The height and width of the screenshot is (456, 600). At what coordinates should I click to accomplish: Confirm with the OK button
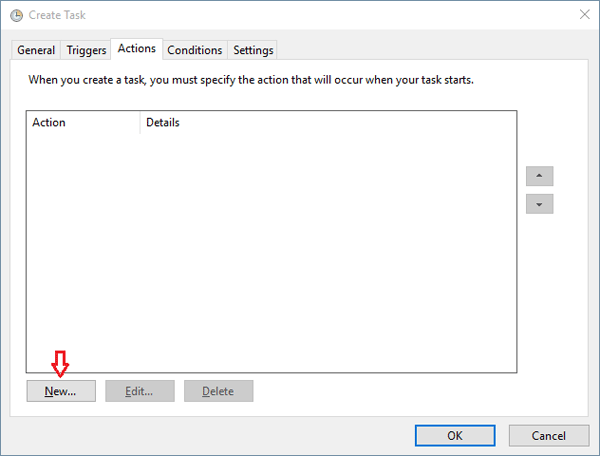point(455,435)
